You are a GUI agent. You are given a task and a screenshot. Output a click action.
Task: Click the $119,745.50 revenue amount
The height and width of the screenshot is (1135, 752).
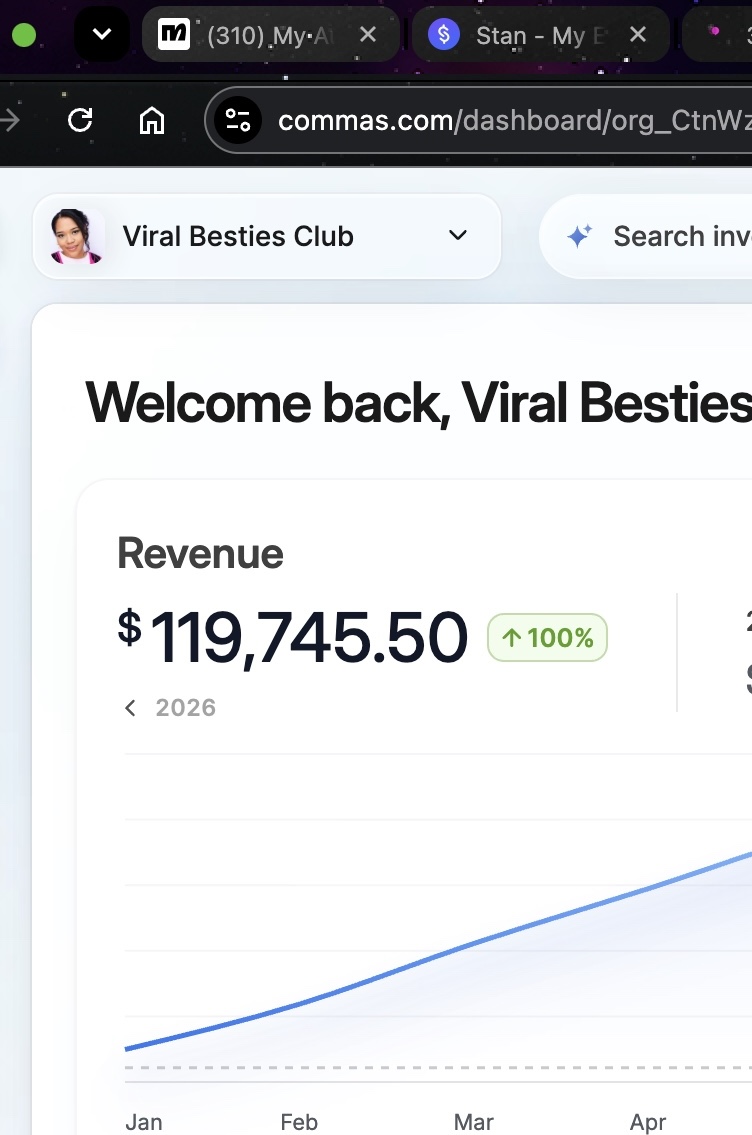tap(292, 638)
